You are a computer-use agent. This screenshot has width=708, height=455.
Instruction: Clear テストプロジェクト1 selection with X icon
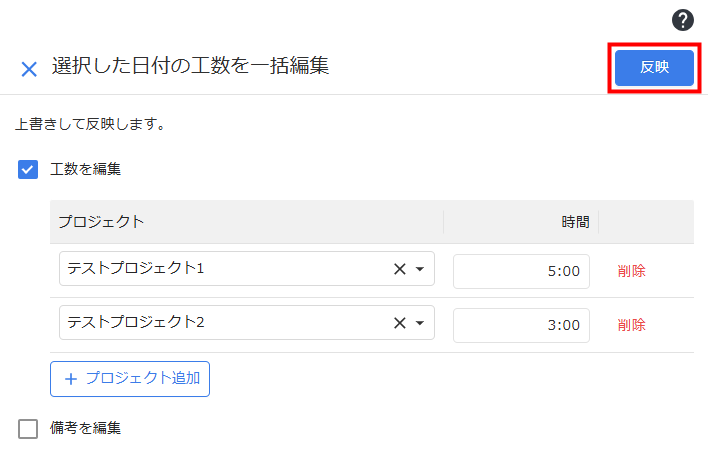point(400,269)
